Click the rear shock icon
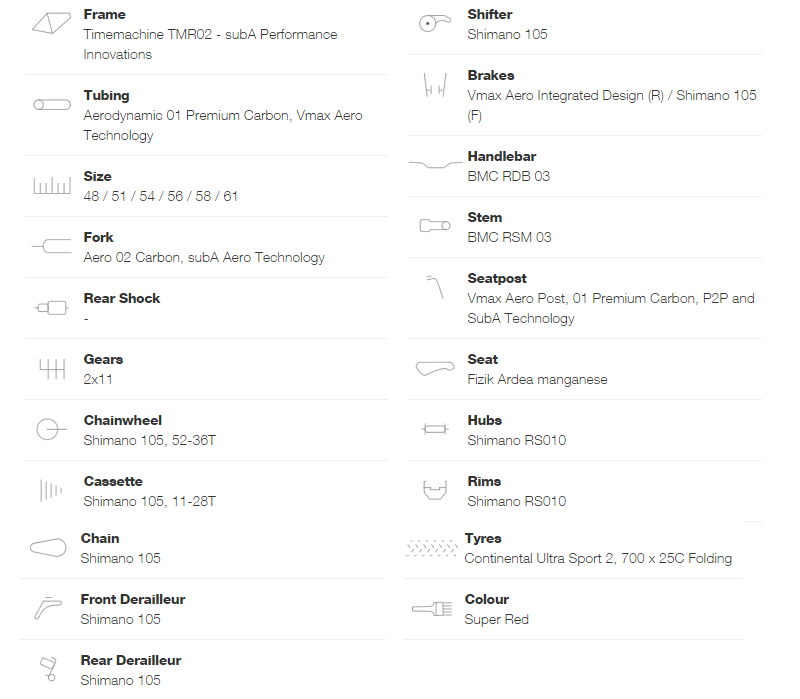Screen dimensions: 800x699 pyautogui.click(x=52, y=308)
